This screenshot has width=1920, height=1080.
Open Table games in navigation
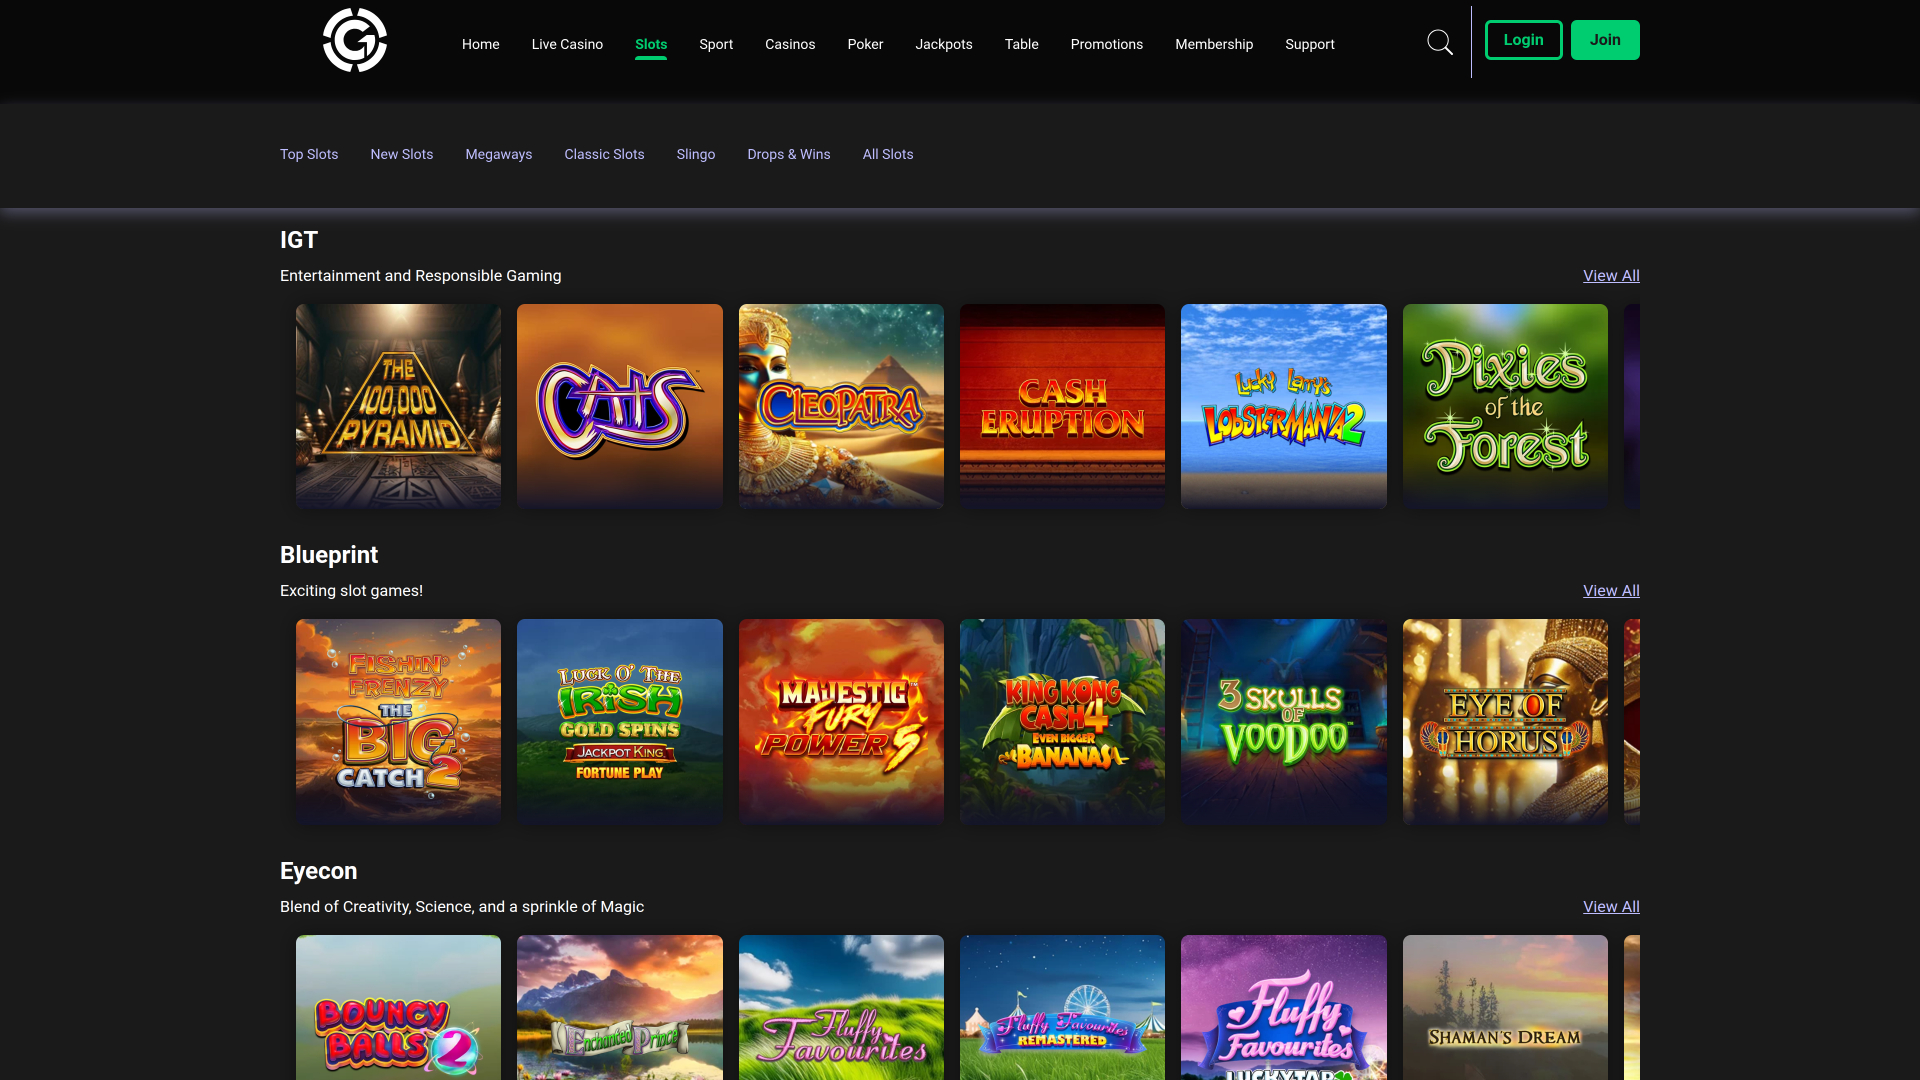pos(1021,44)
